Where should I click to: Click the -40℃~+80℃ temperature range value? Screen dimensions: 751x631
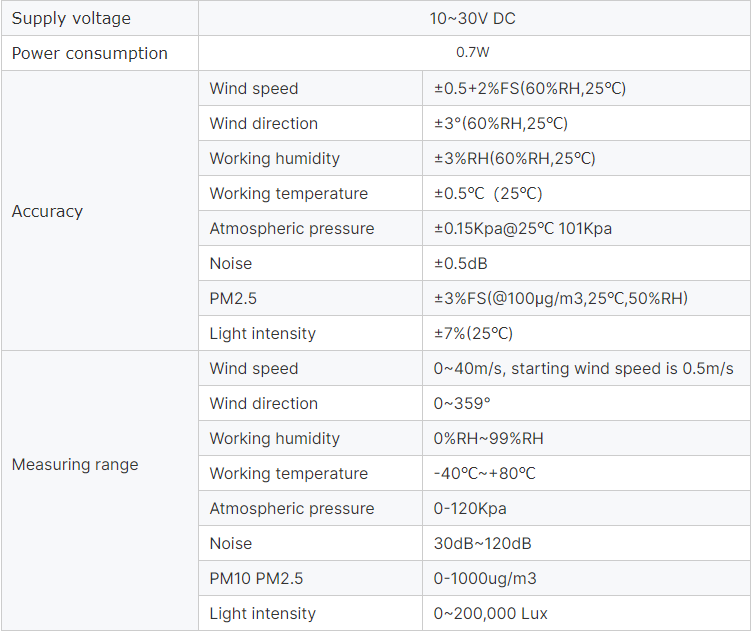pyautogui.click(x=484, y=473)
